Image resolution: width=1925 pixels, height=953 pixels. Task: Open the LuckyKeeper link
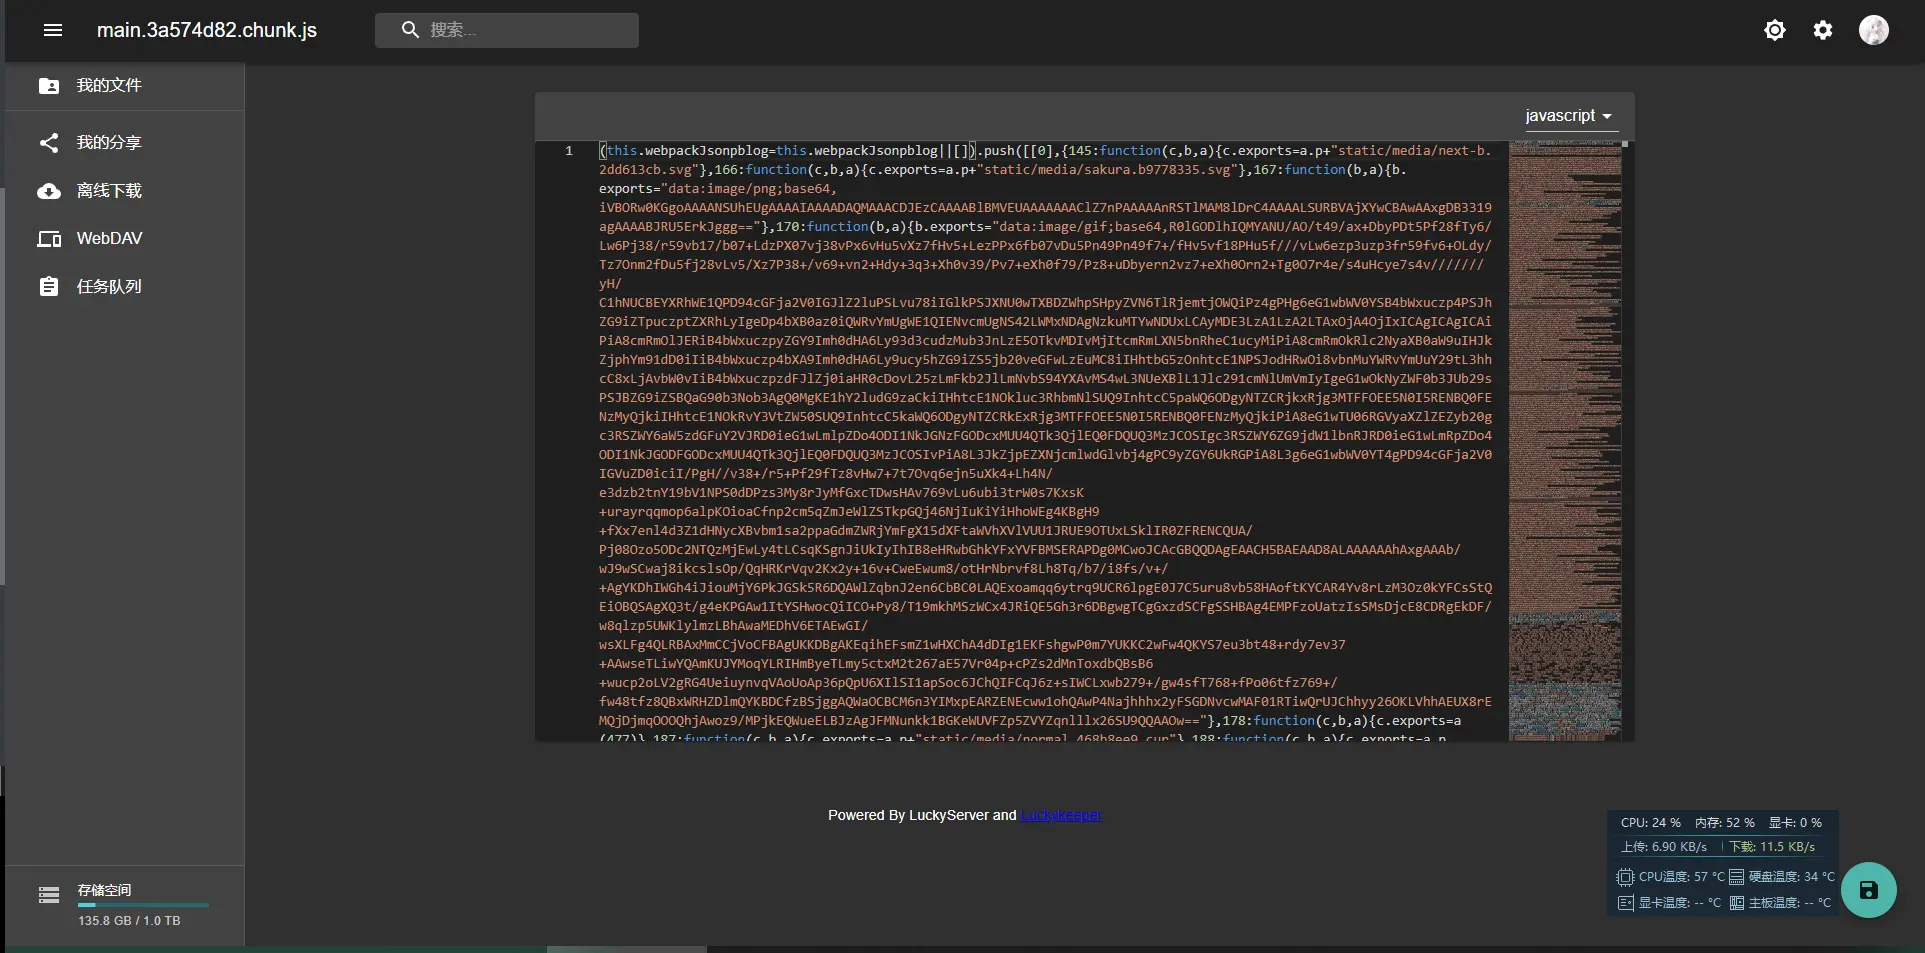tap(1061, 815)
